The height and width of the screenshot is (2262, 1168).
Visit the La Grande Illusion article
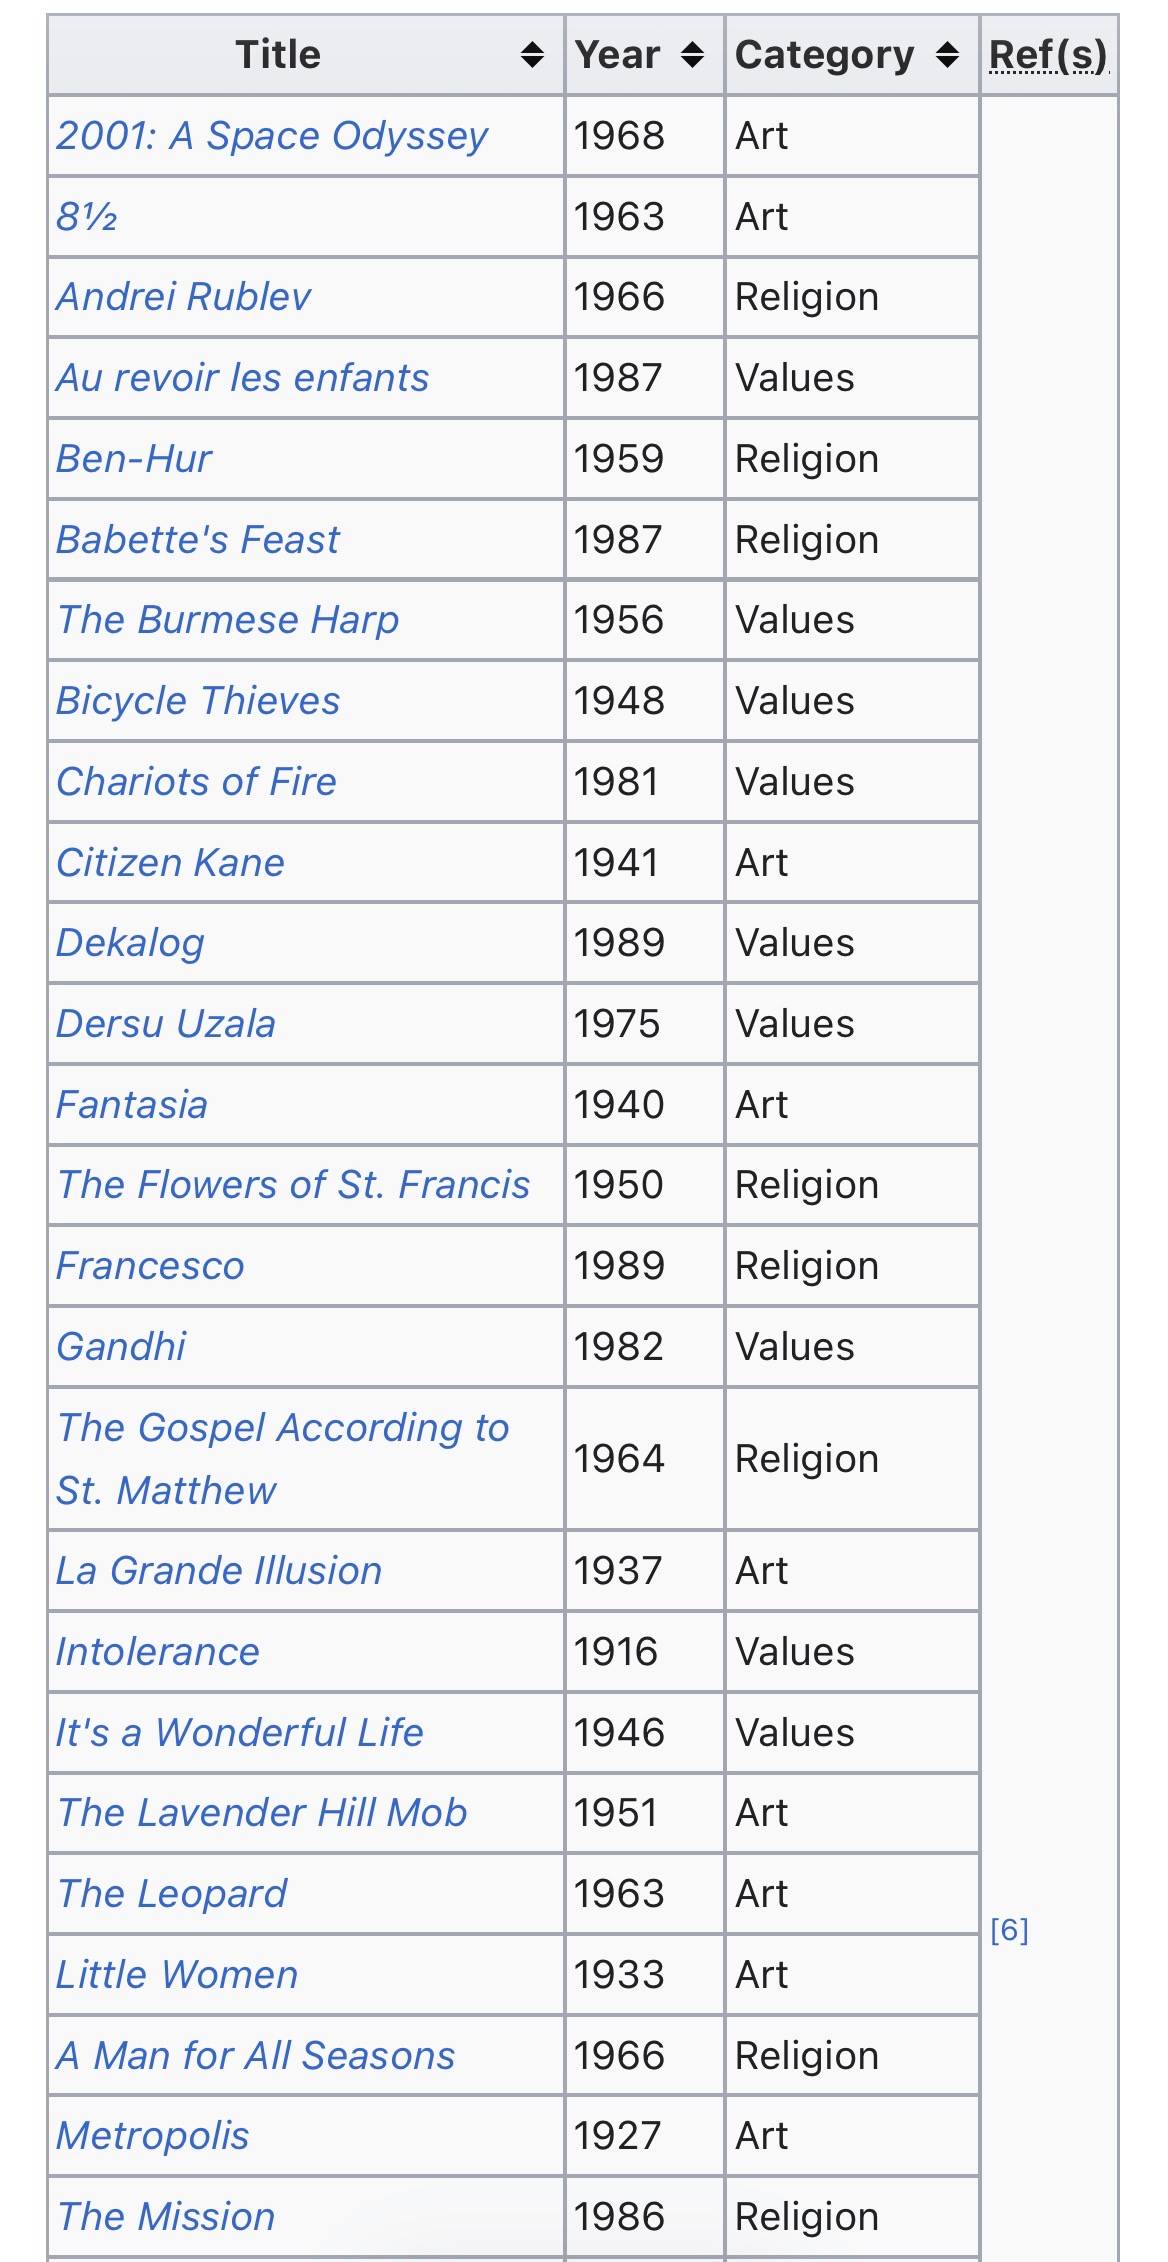pyautogui.click(x=219, y=1571)
